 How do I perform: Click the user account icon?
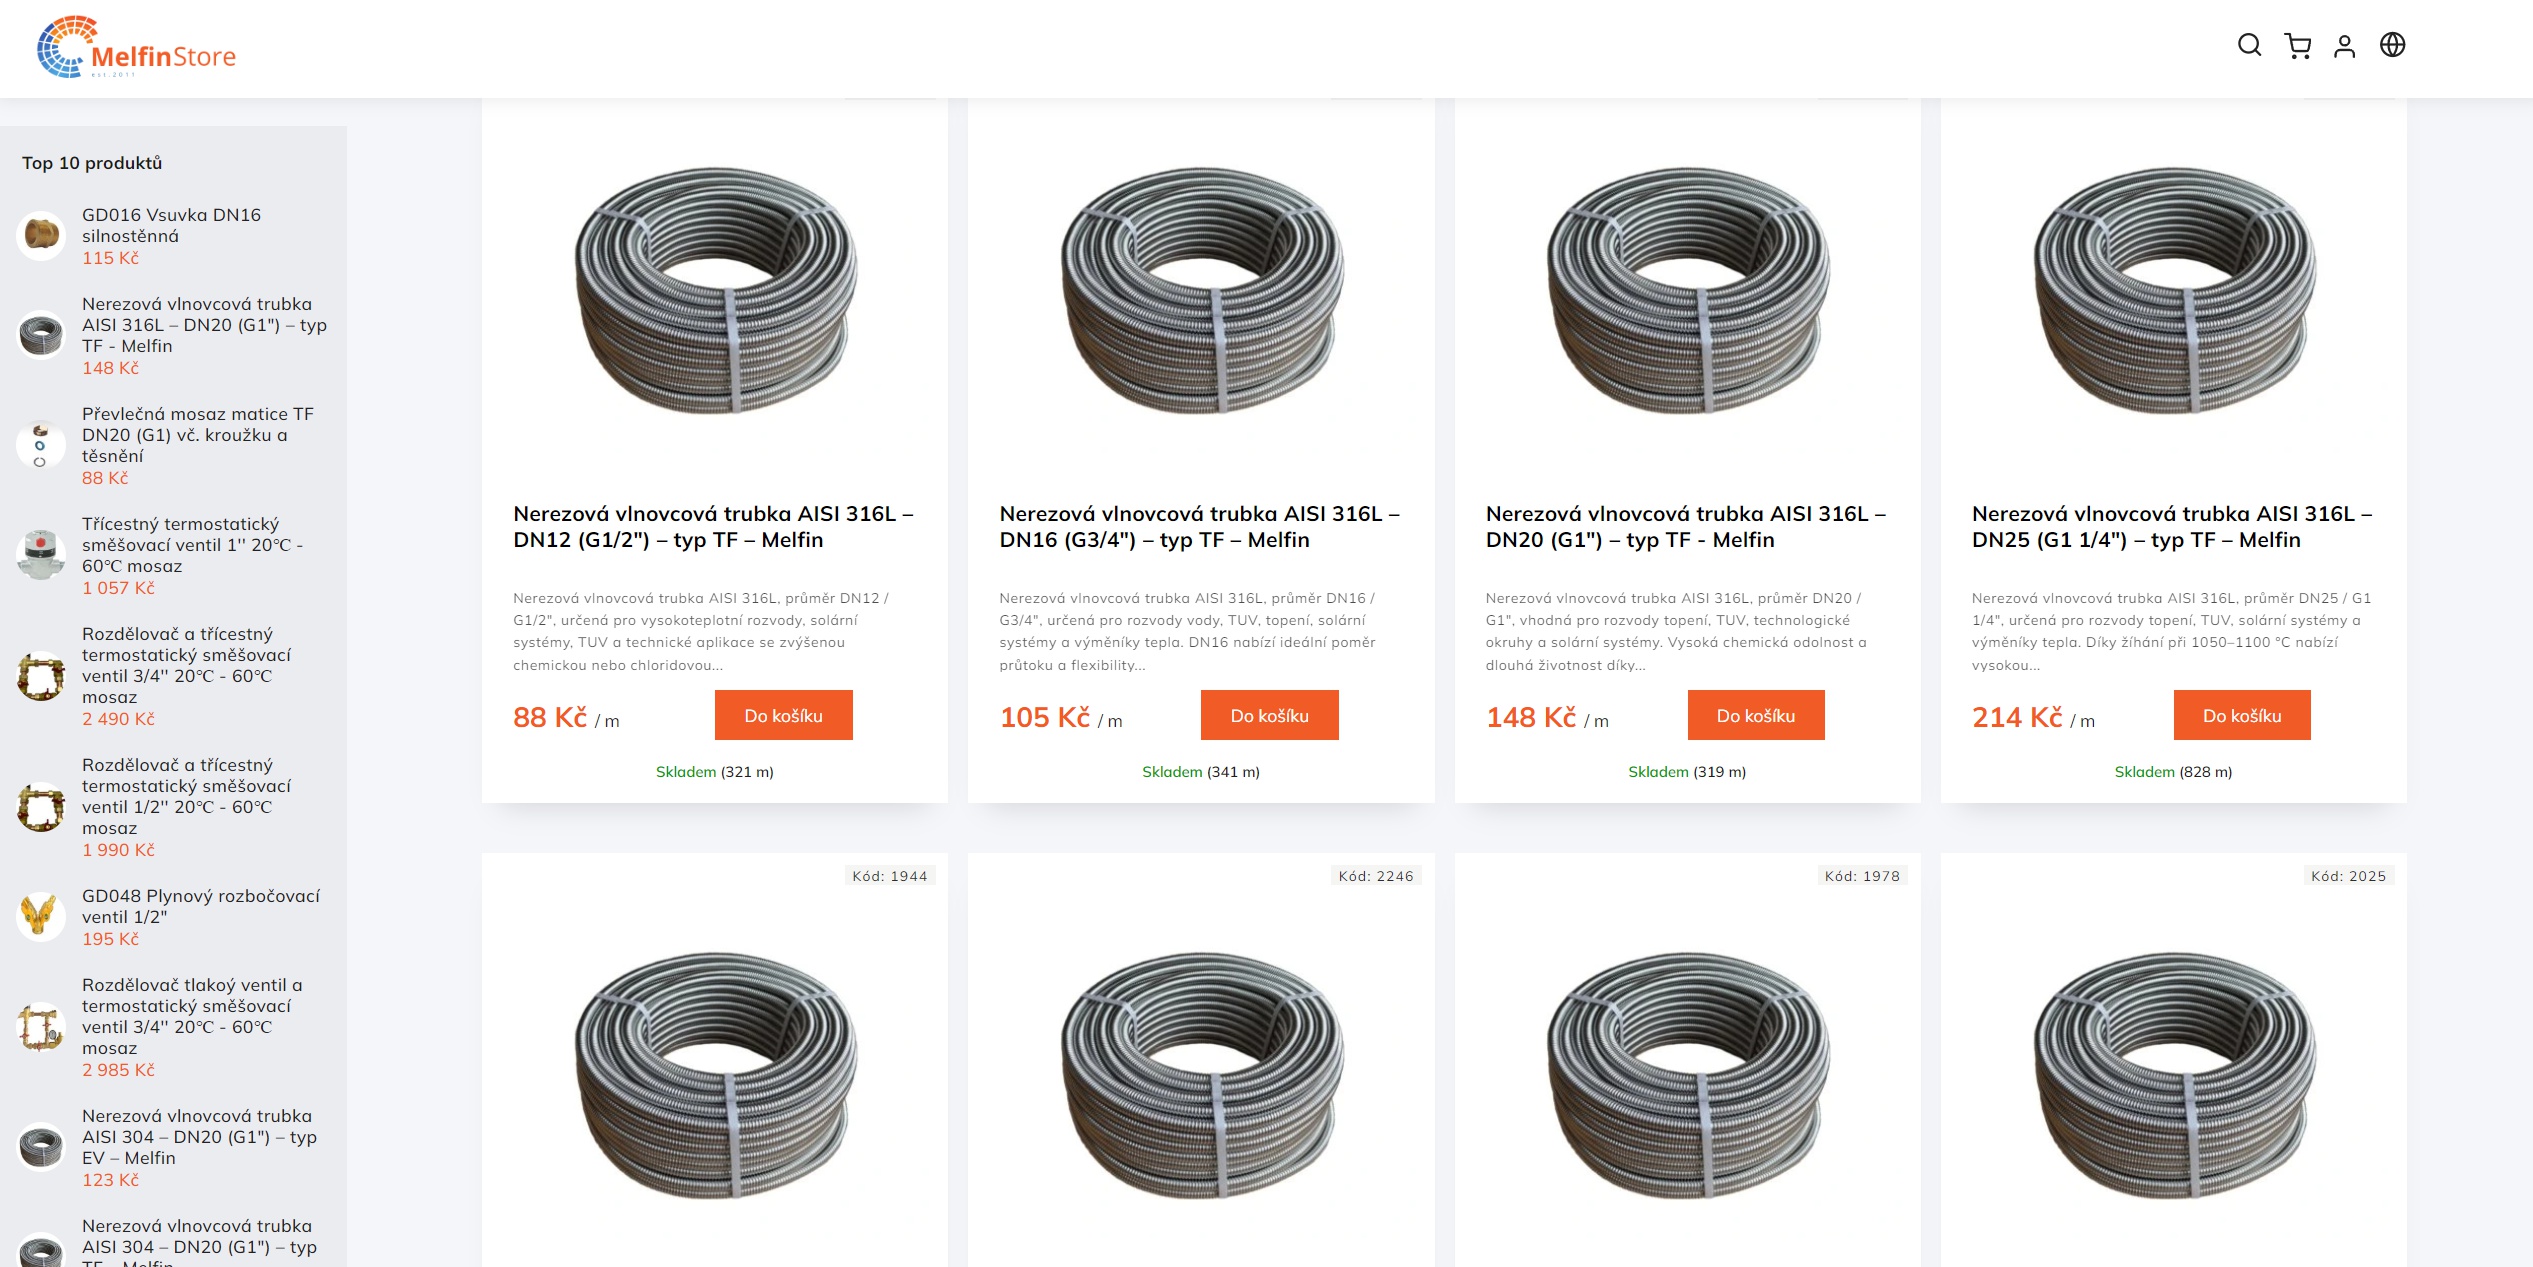[x=2344, y=46]
